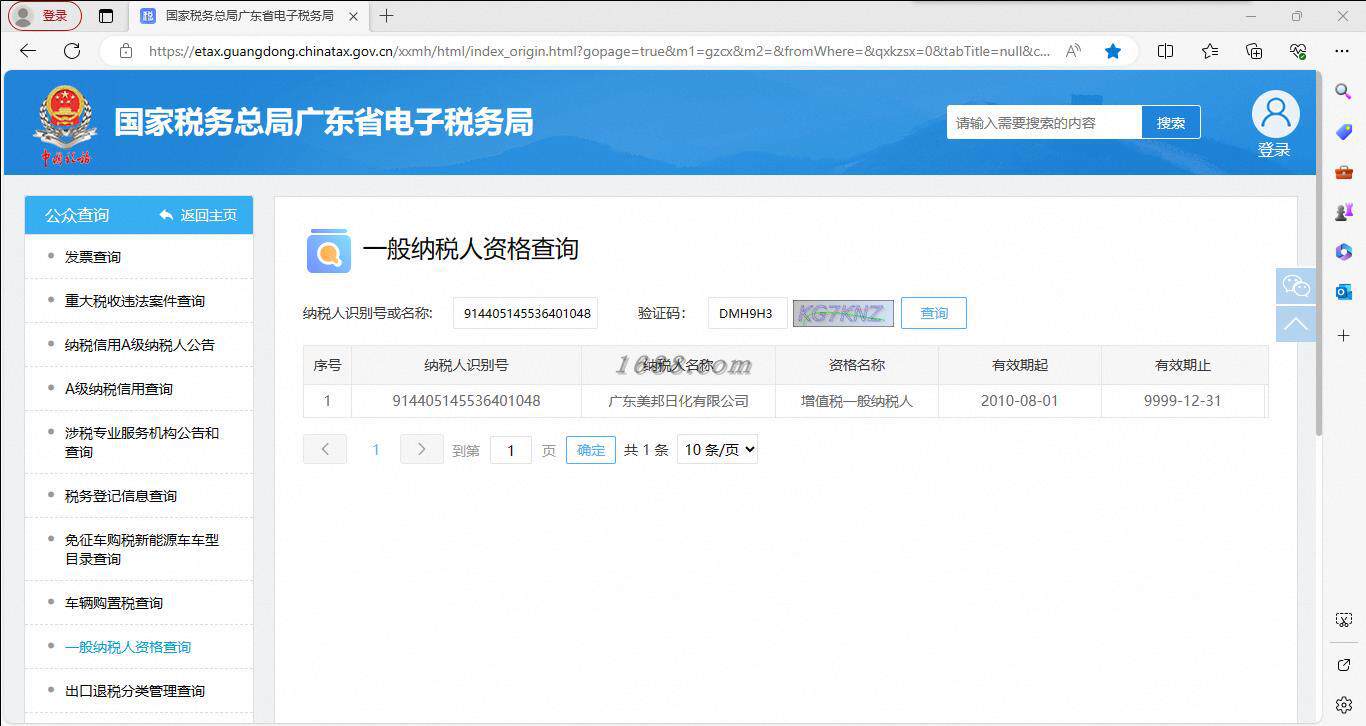The image size is (1366, 726).
Task: Click the blue favorites star icon
Action: pyautogui.click(x=1113, y=51)
